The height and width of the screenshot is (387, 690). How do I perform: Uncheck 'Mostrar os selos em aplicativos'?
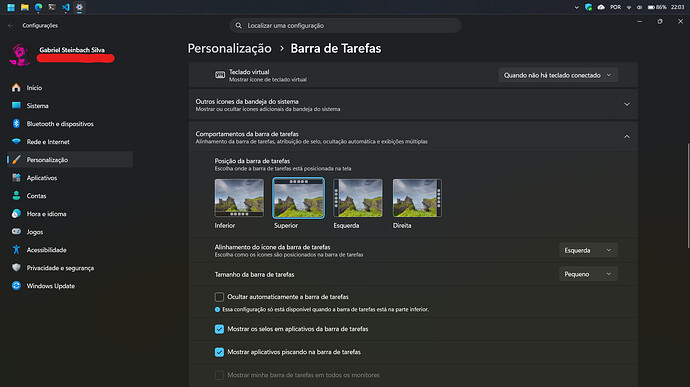[219, 329]
